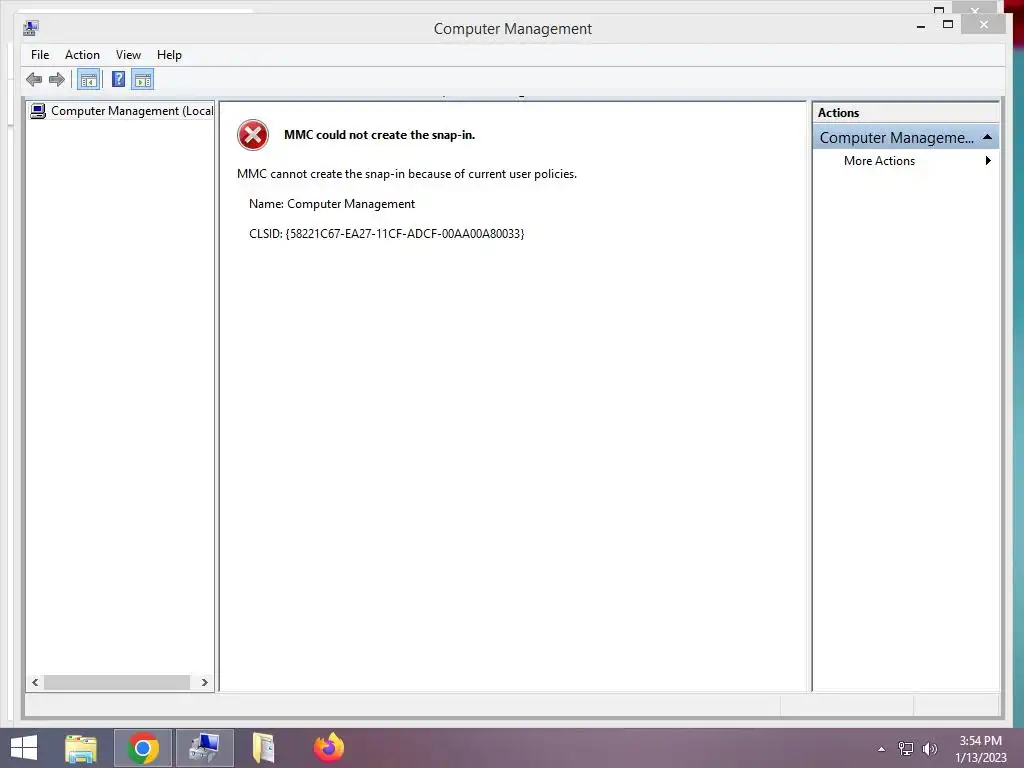The width and height of the screenshot is (1024, 768).
Task: Click the Computer Management tree node icon
Action: [x=39, y=111]
